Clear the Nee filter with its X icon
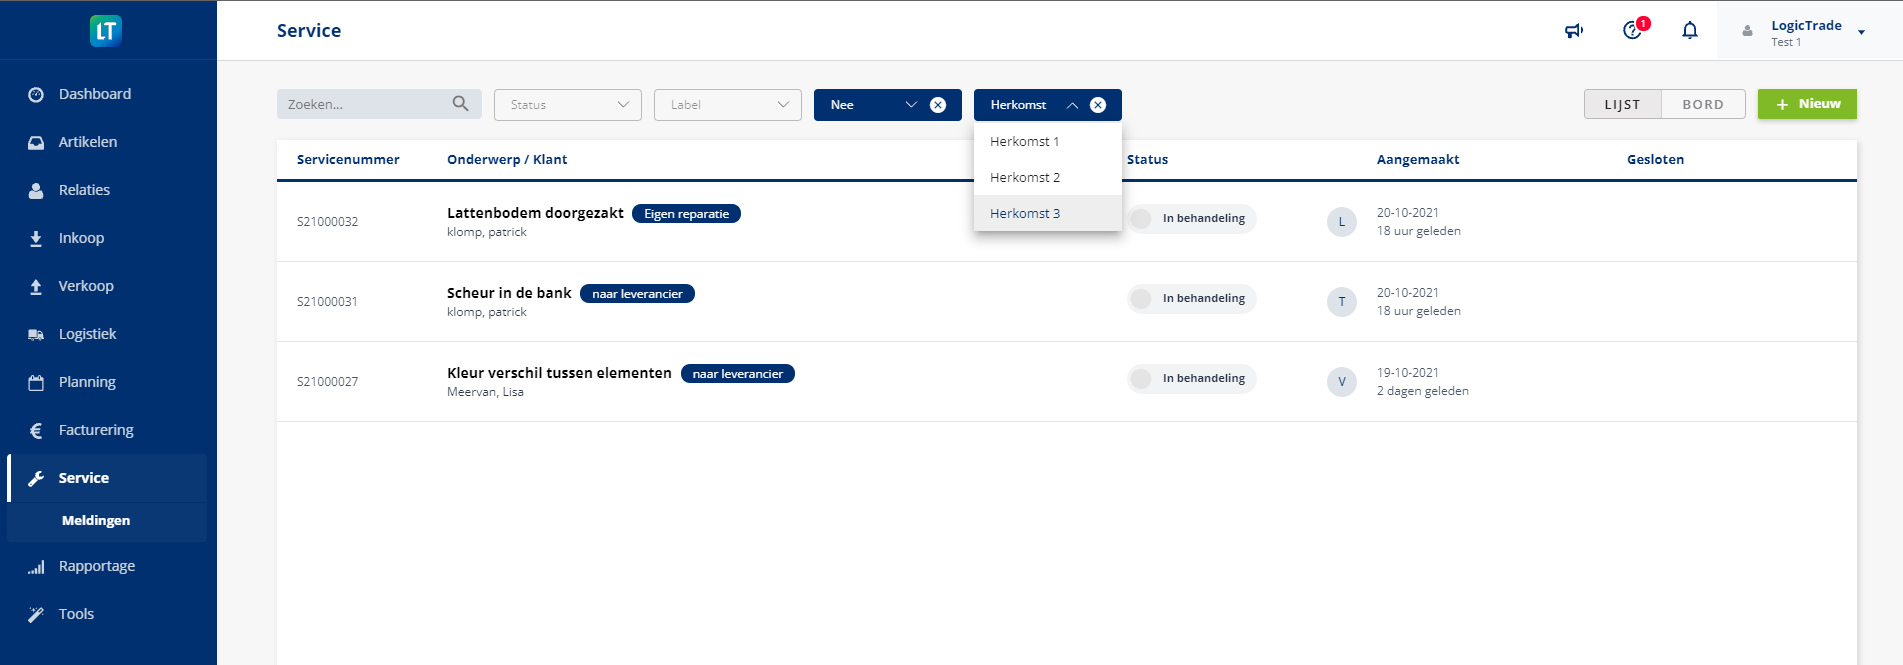The width and height of the screenshot is (1903, 665). coord(938,105)
